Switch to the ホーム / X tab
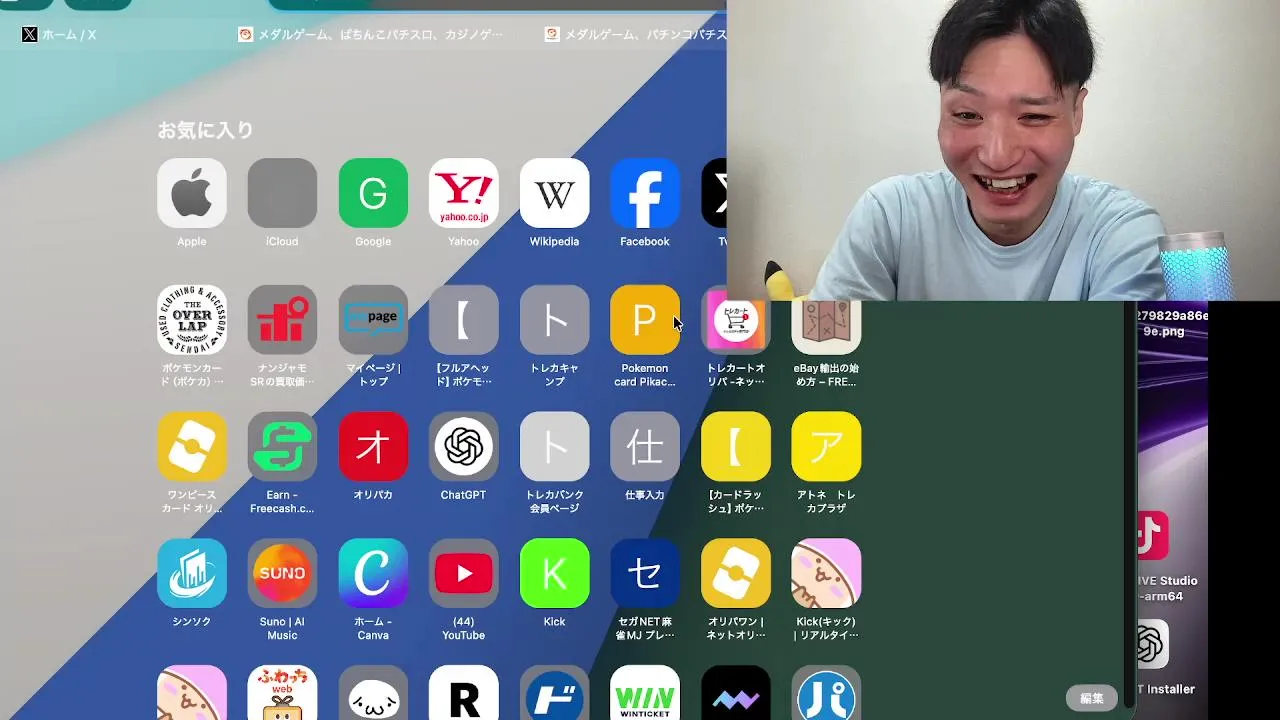 click(x=60, y=35)
